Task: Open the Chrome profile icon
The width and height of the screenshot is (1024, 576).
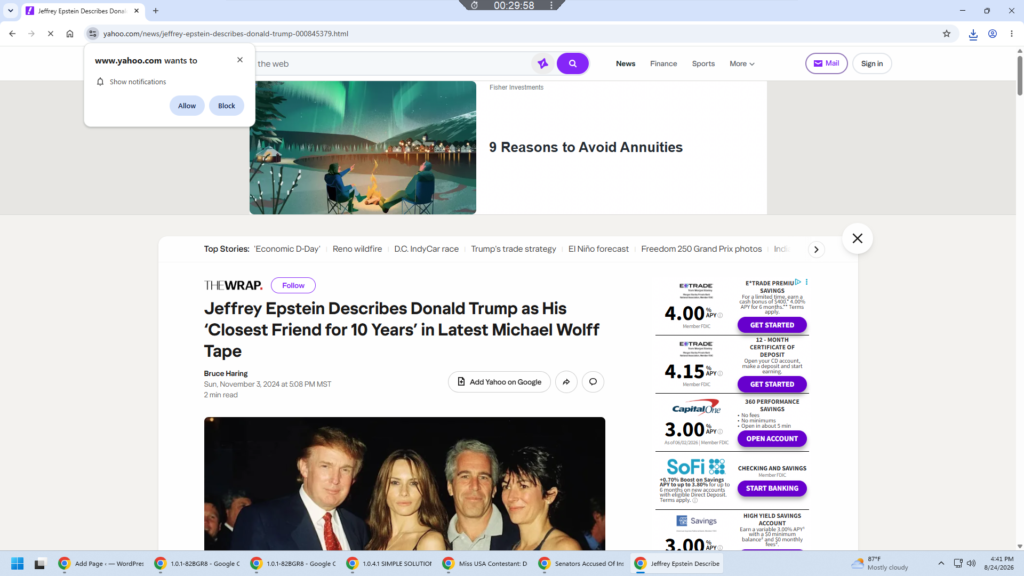Action: [993, 33]
